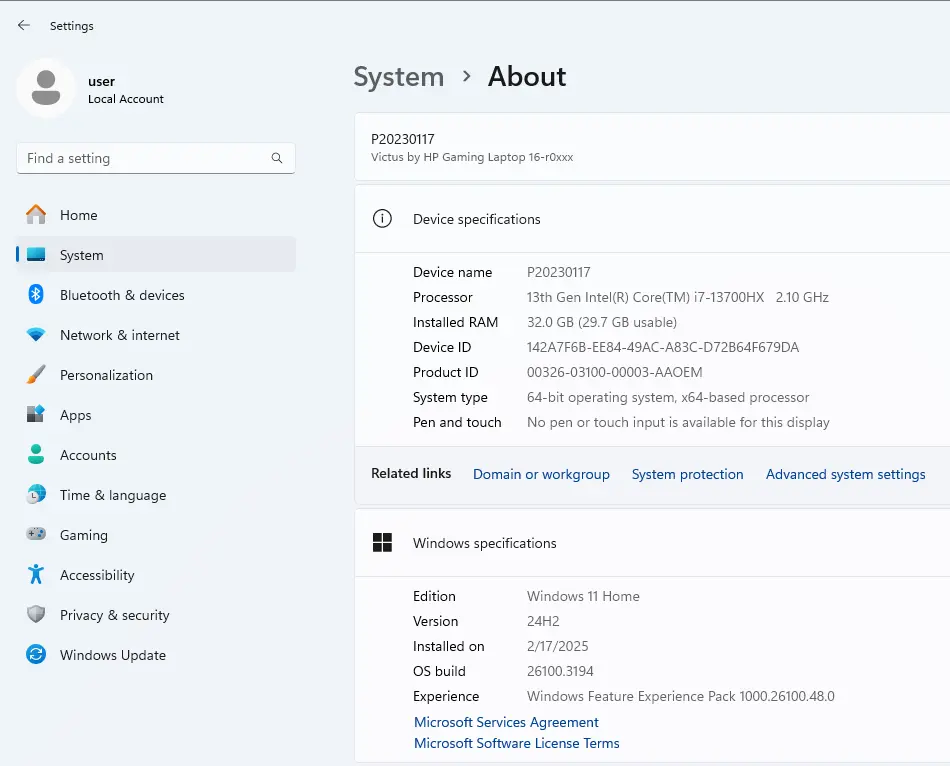
Task: Click the Find a setting search box
Action: coord(145,158)
